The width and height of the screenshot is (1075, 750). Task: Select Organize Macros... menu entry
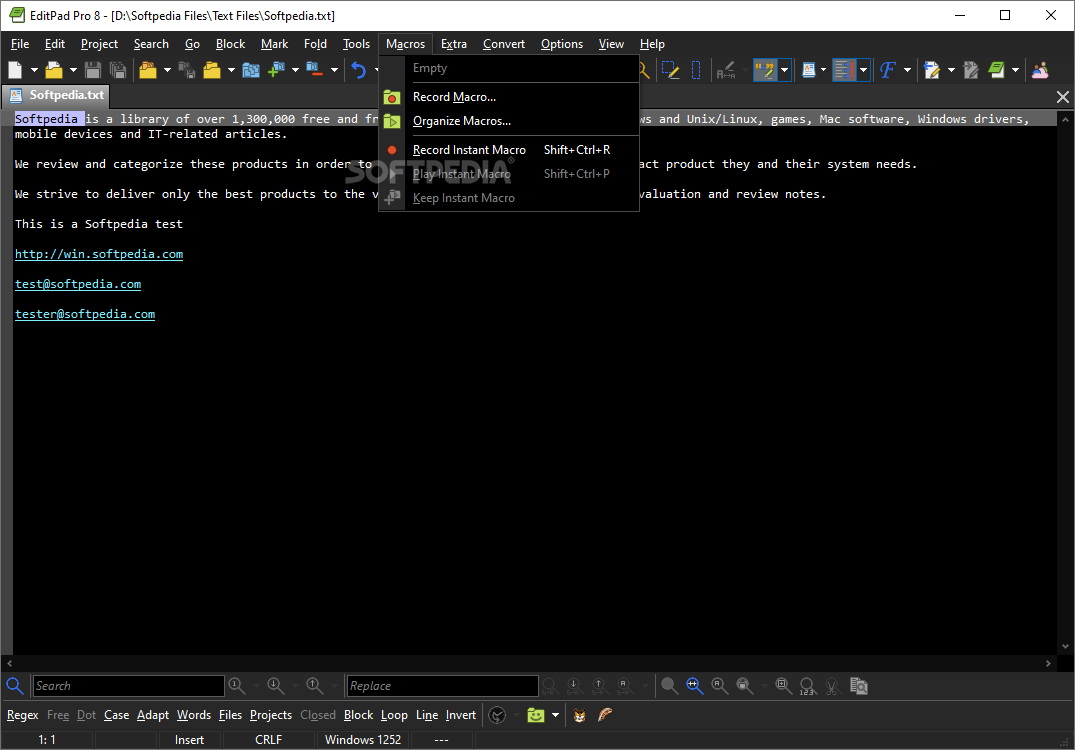(x=509, y=121)
